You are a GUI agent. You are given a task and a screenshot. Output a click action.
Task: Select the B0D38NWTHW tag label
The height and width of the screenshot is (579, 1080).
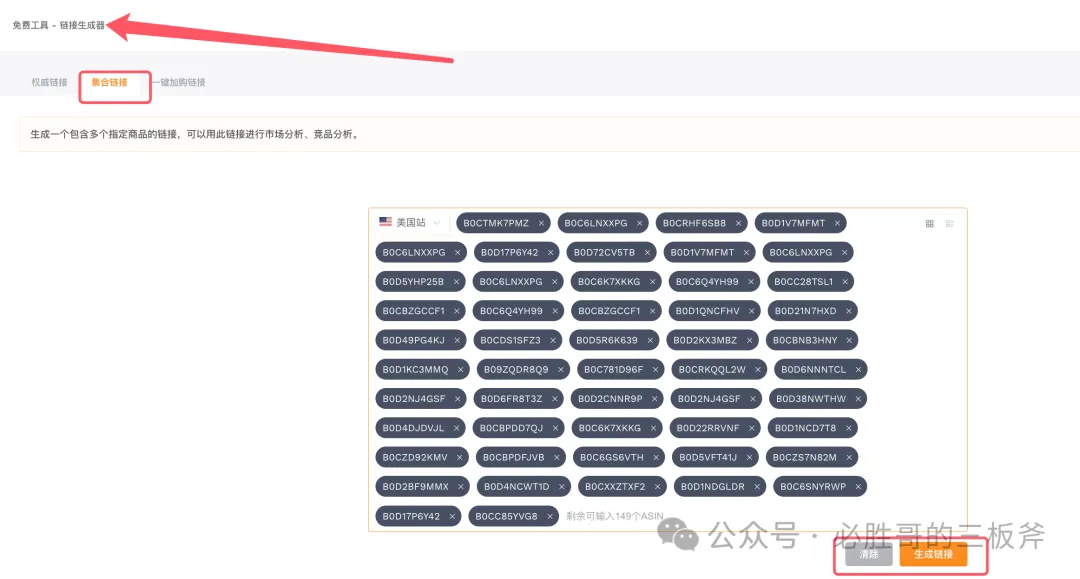(x=811, y=399)
